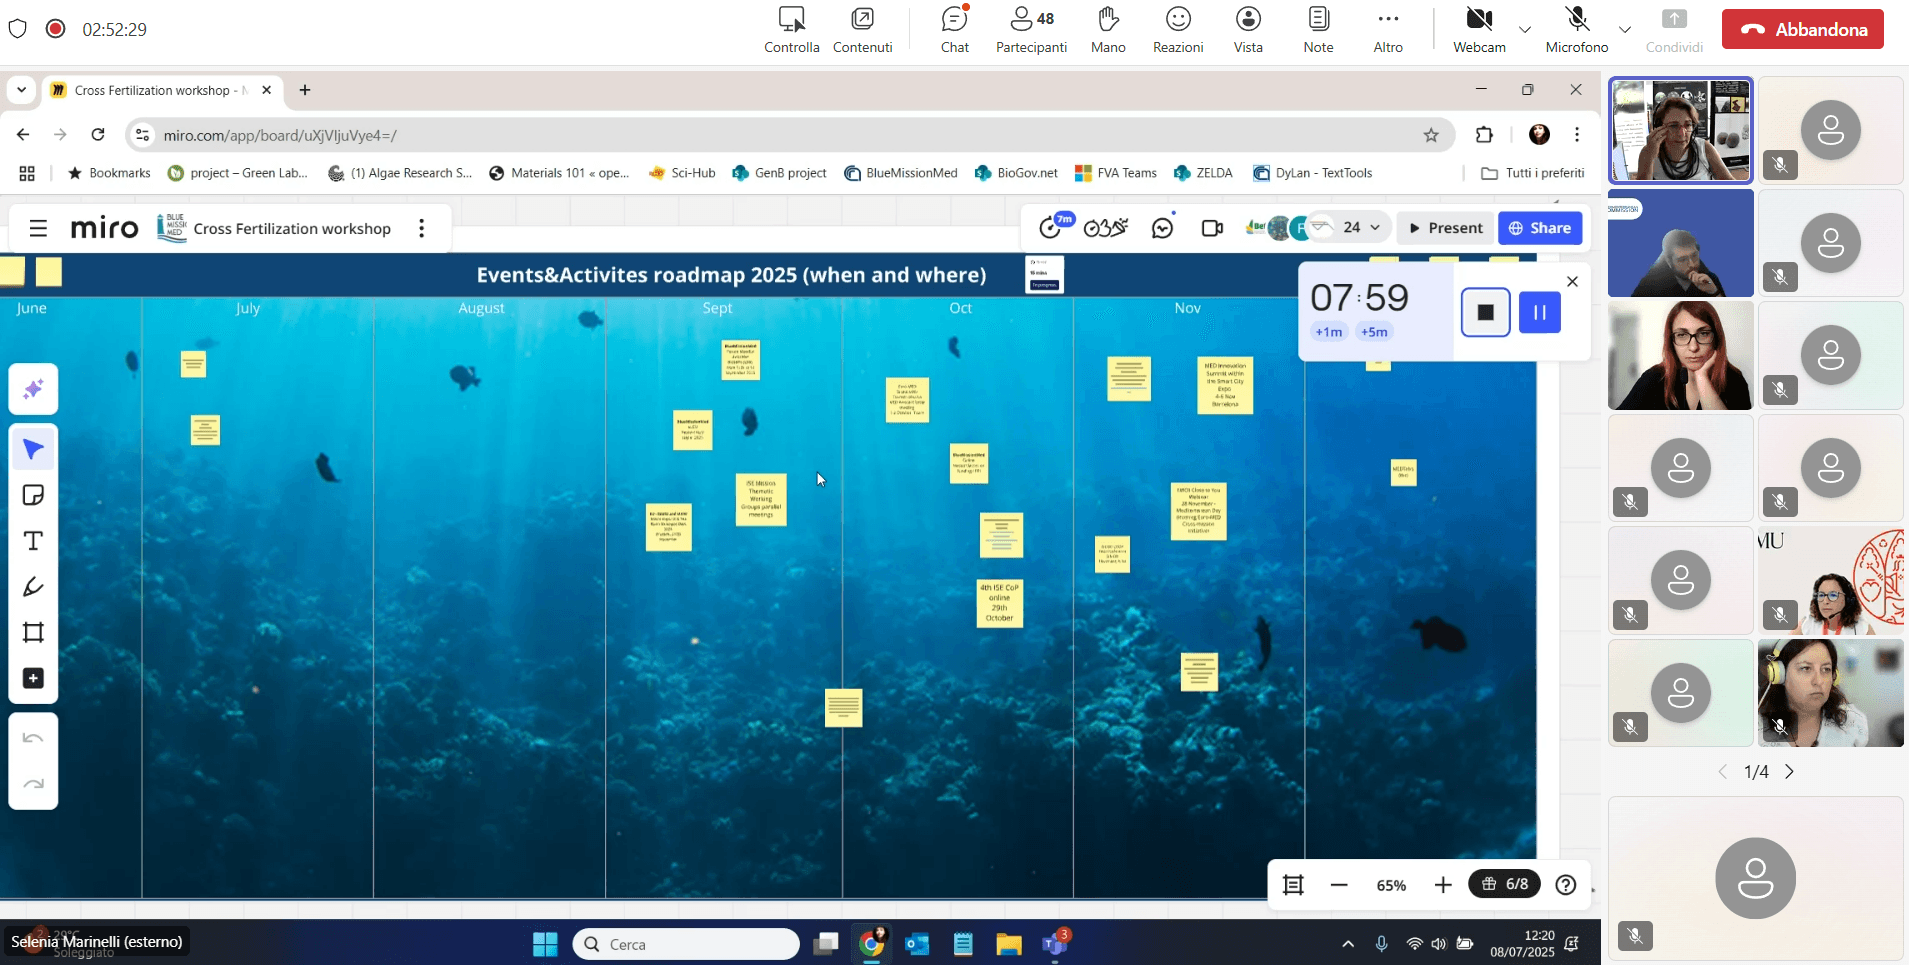Choose the Select cursor tool in Miro
This screenshot has height=965, width=1909.
[x=33, y=450]
